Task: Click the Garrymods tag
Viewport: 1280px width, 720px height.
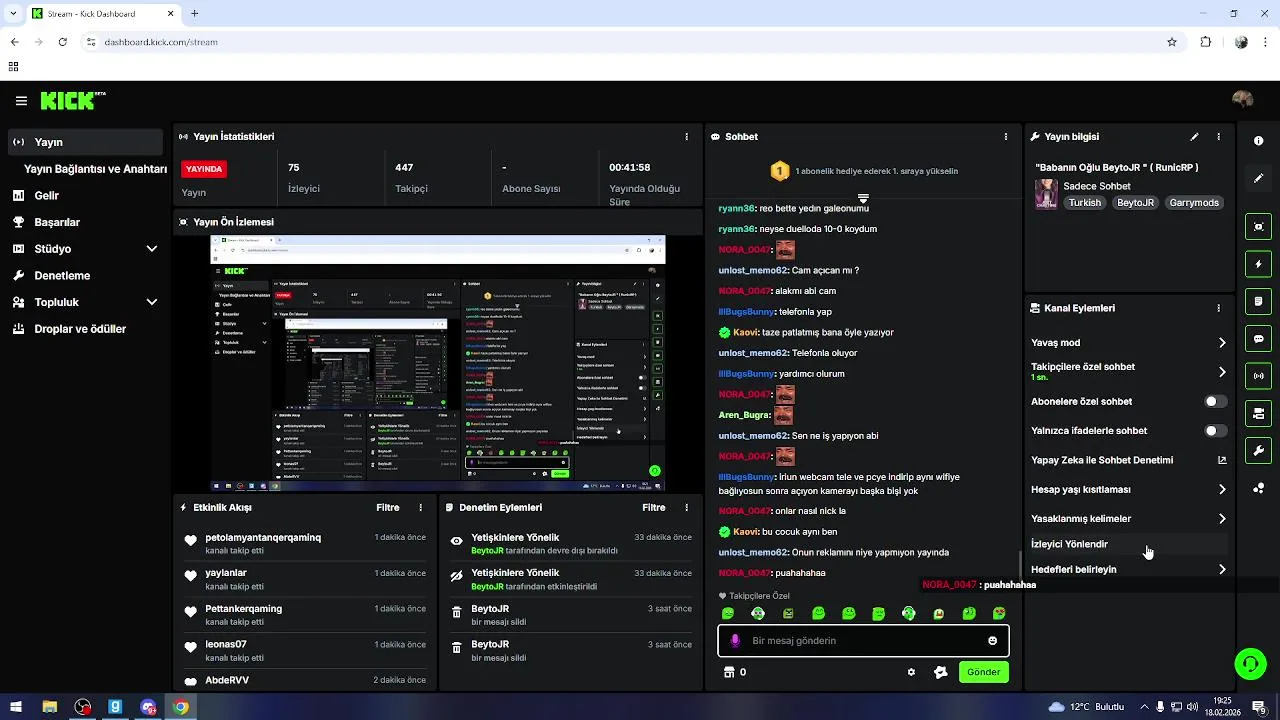Action: pos(1194,203)
